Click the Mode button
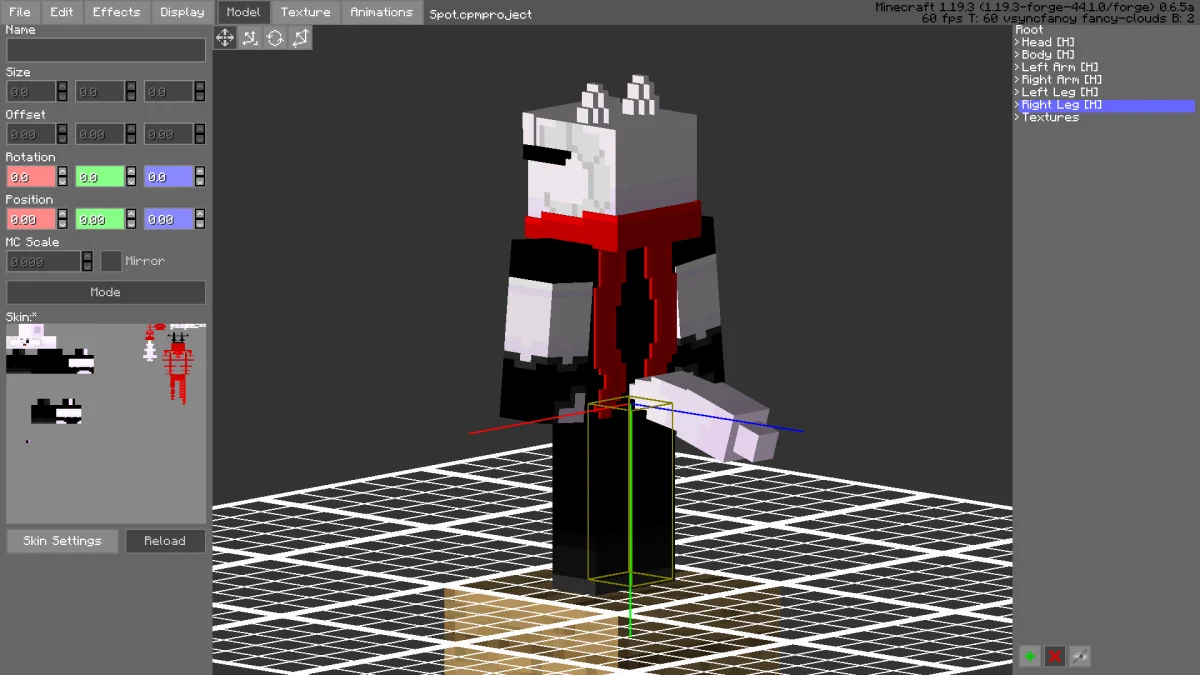The width and height of the screenshot is (1200, 675). coord(106,292)
